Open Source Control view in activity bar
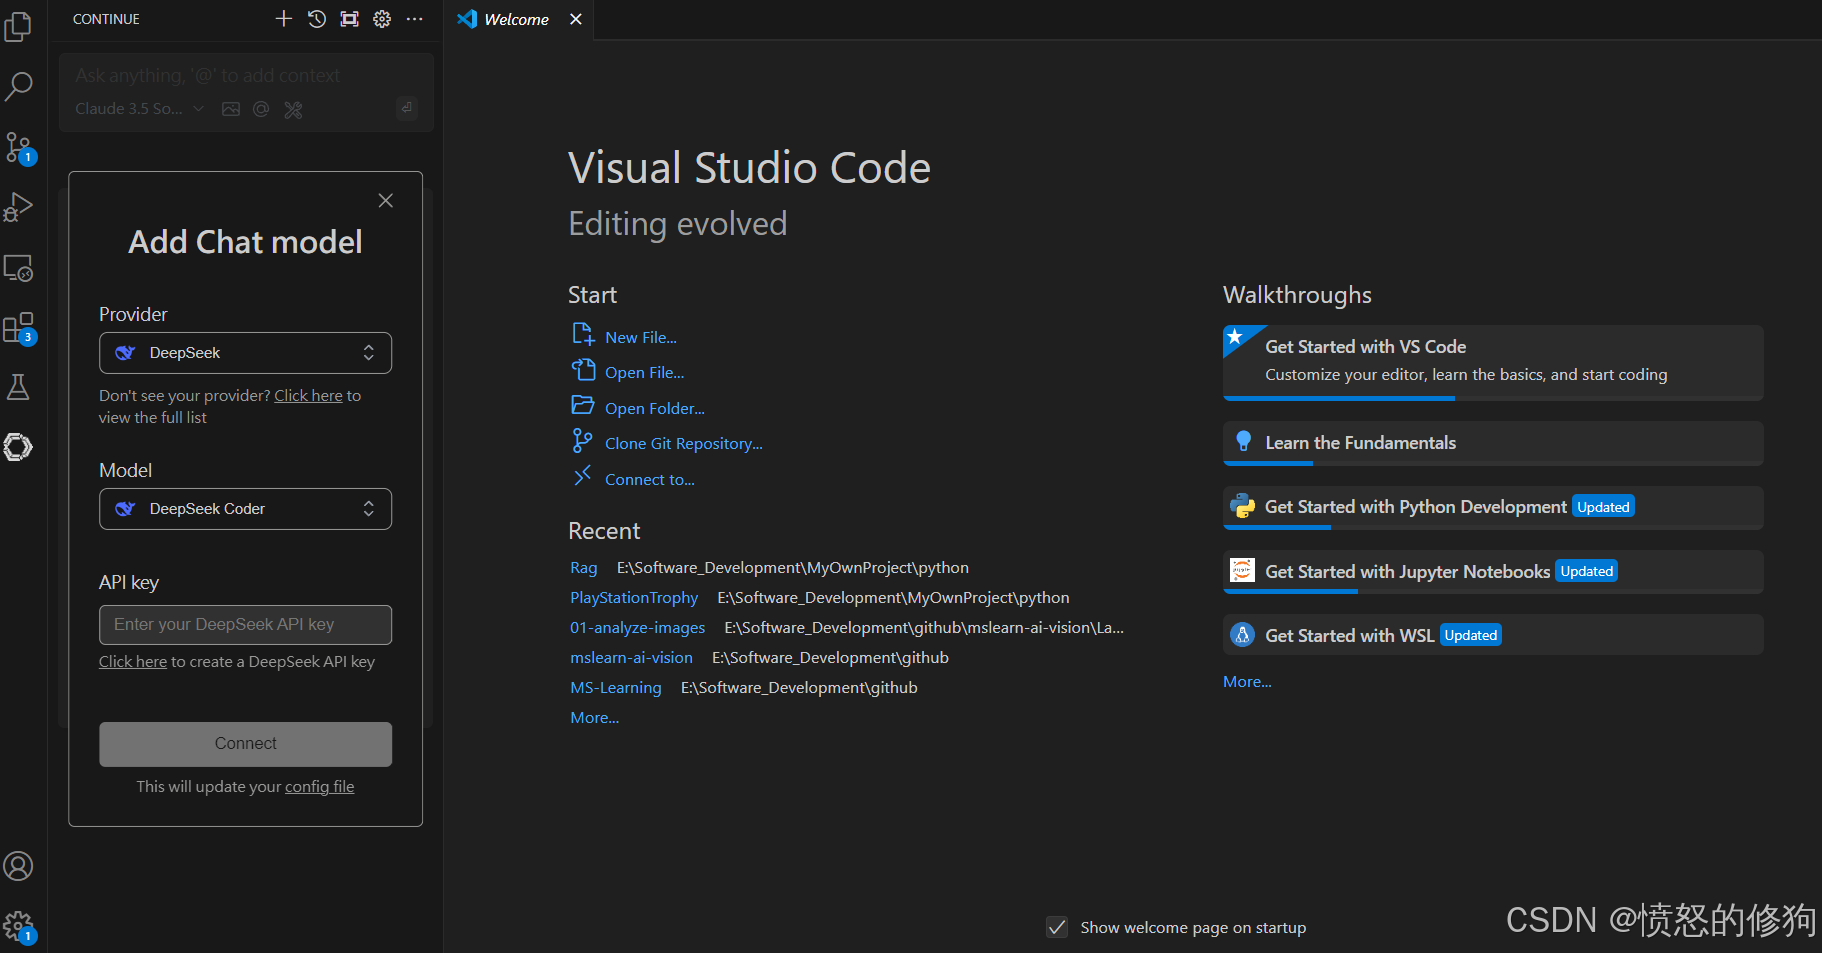This screenshot has width=1822, height=953. click(x=18, y=148)
